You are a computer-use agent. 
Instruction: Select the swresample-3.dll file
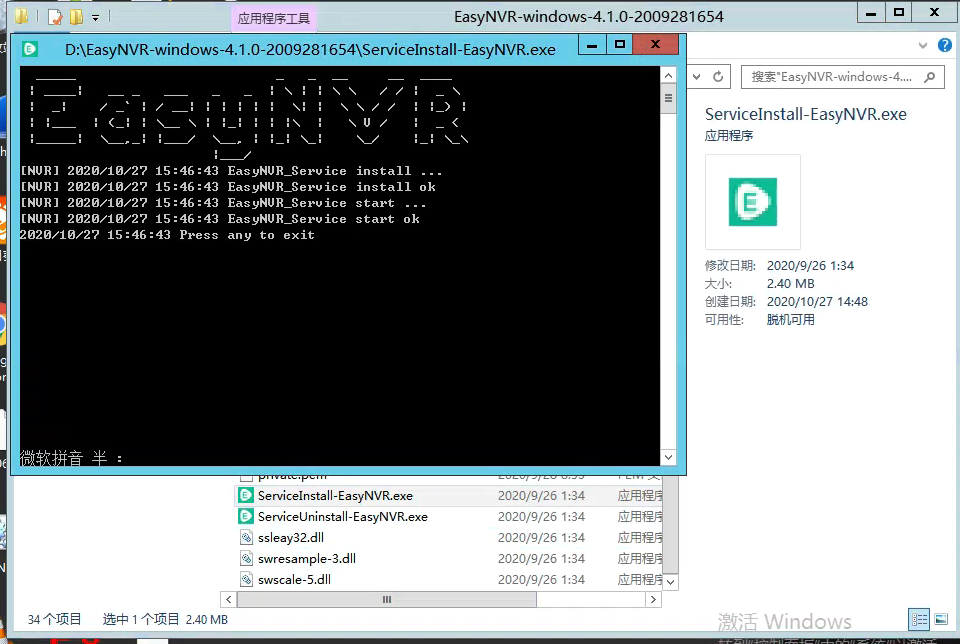tap(449, 558)
